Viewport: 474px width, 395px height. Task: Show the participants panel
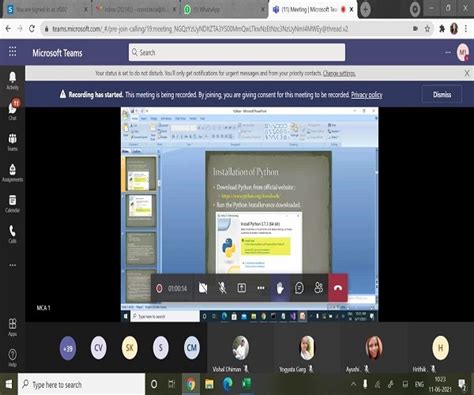[319, 288]
